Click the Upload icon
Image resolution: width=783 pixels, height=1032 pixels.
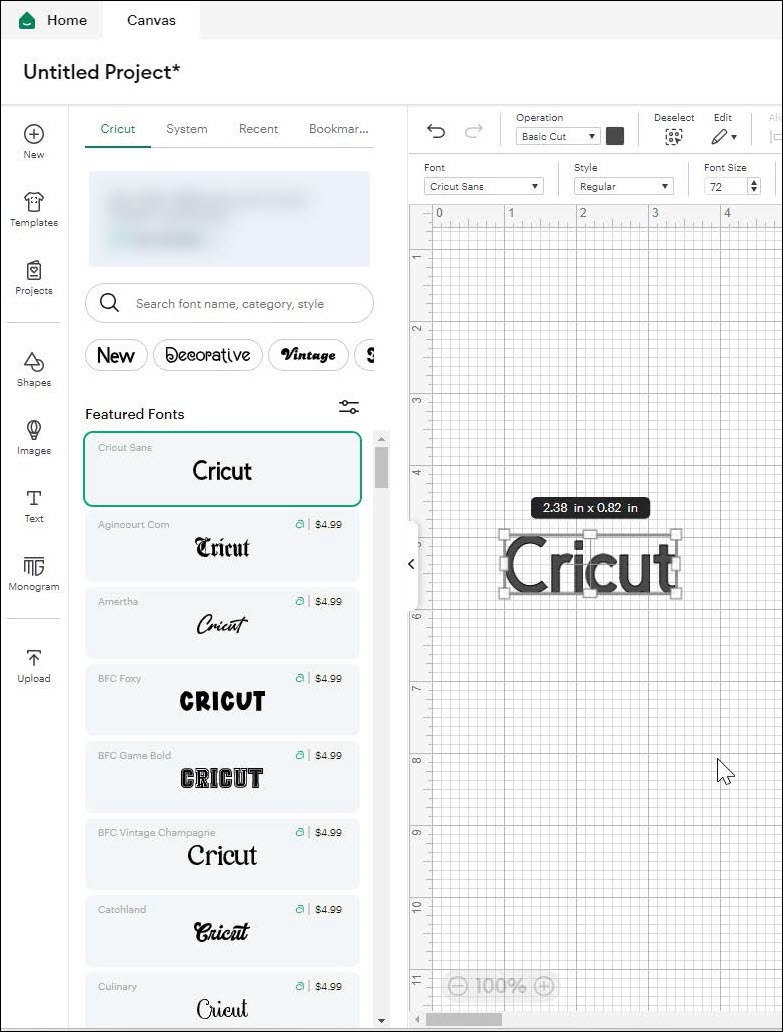tap(34, 658)
